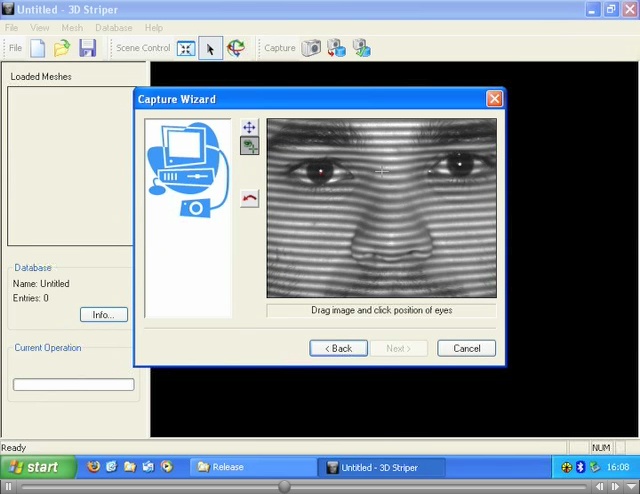Cancel the Capture Wizard

467,348
